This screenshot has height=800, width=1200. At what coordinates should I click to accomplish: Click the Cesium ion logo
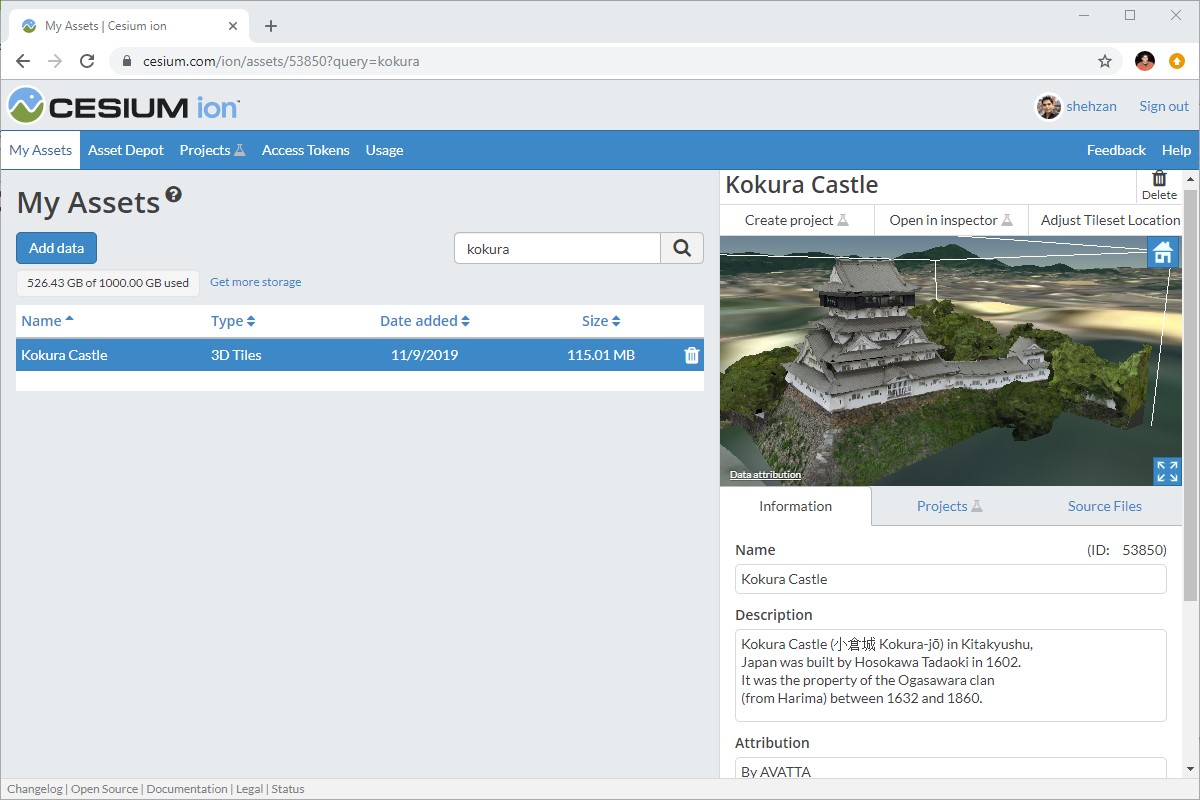(124, 106)
